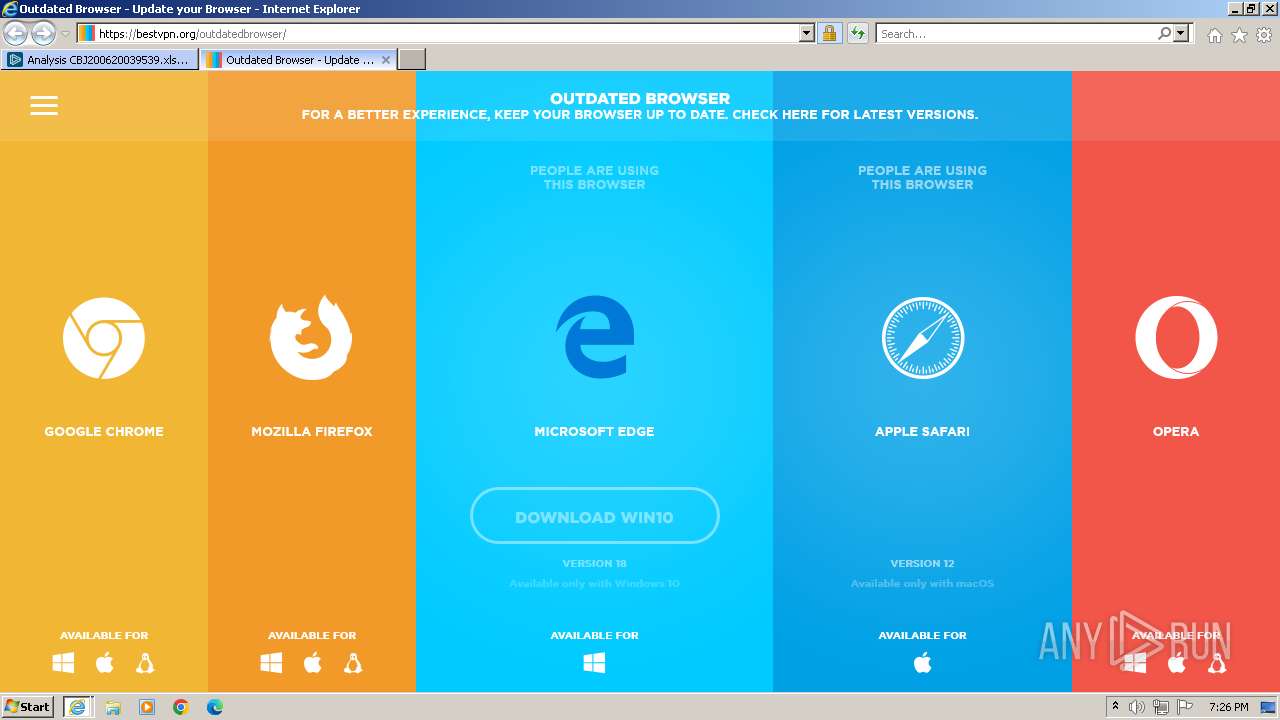
Task: Click the VERSION 18 text
Action: [594, 564]
